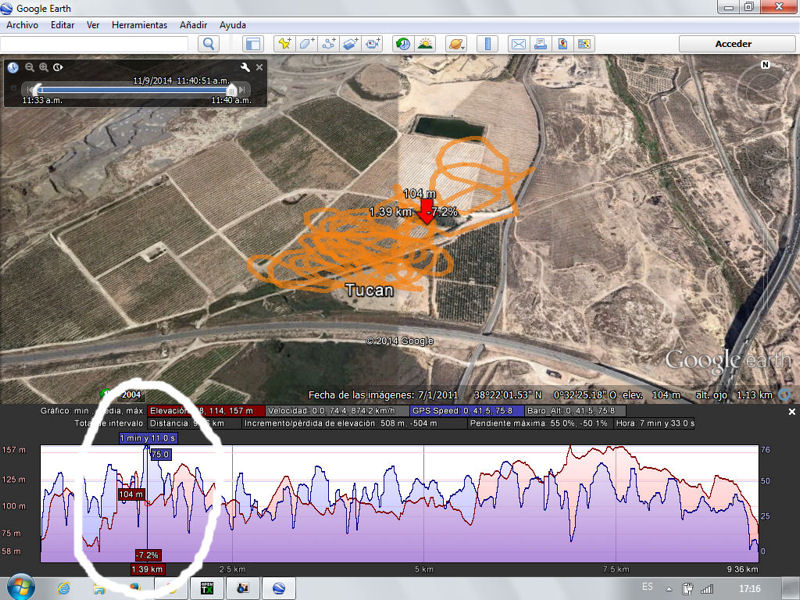Click time slider play animation clock icon
Image resolution: width=800 pixels, height=600 pixels.
[x=58, y=67]
